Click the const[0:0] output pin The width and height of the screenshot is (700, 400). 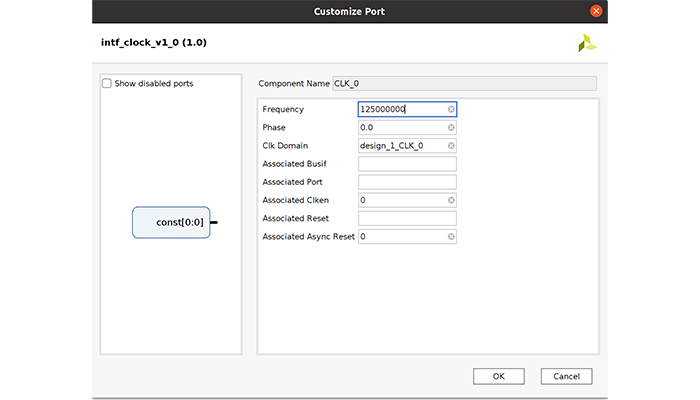click(214, 222)
